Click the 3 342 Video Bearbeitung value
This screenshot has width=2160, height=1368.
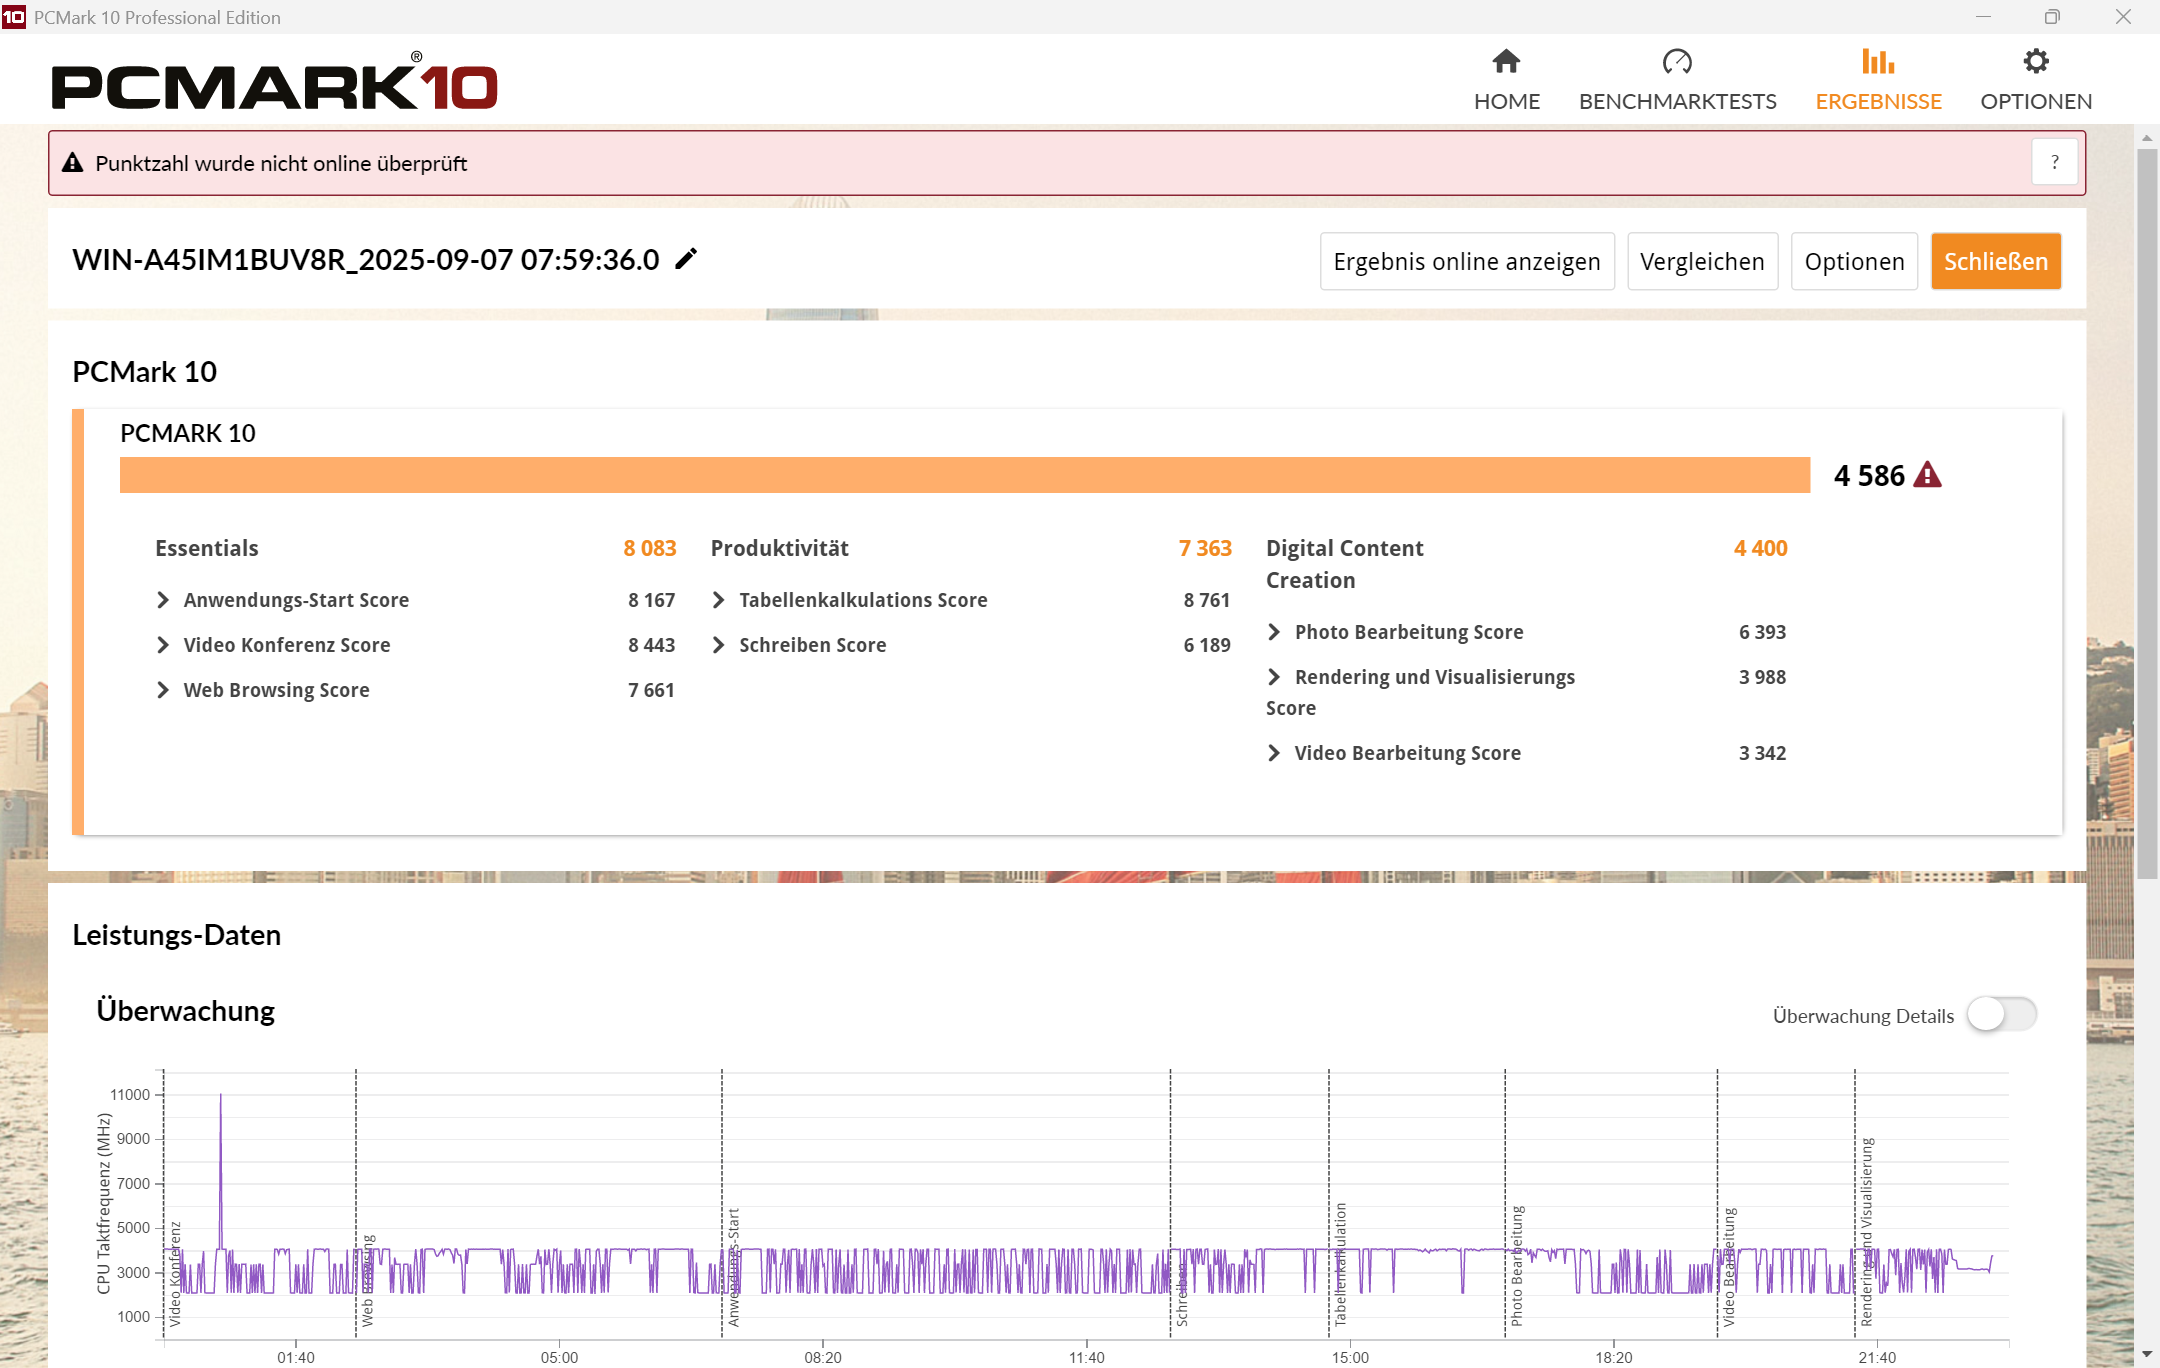1762,753
